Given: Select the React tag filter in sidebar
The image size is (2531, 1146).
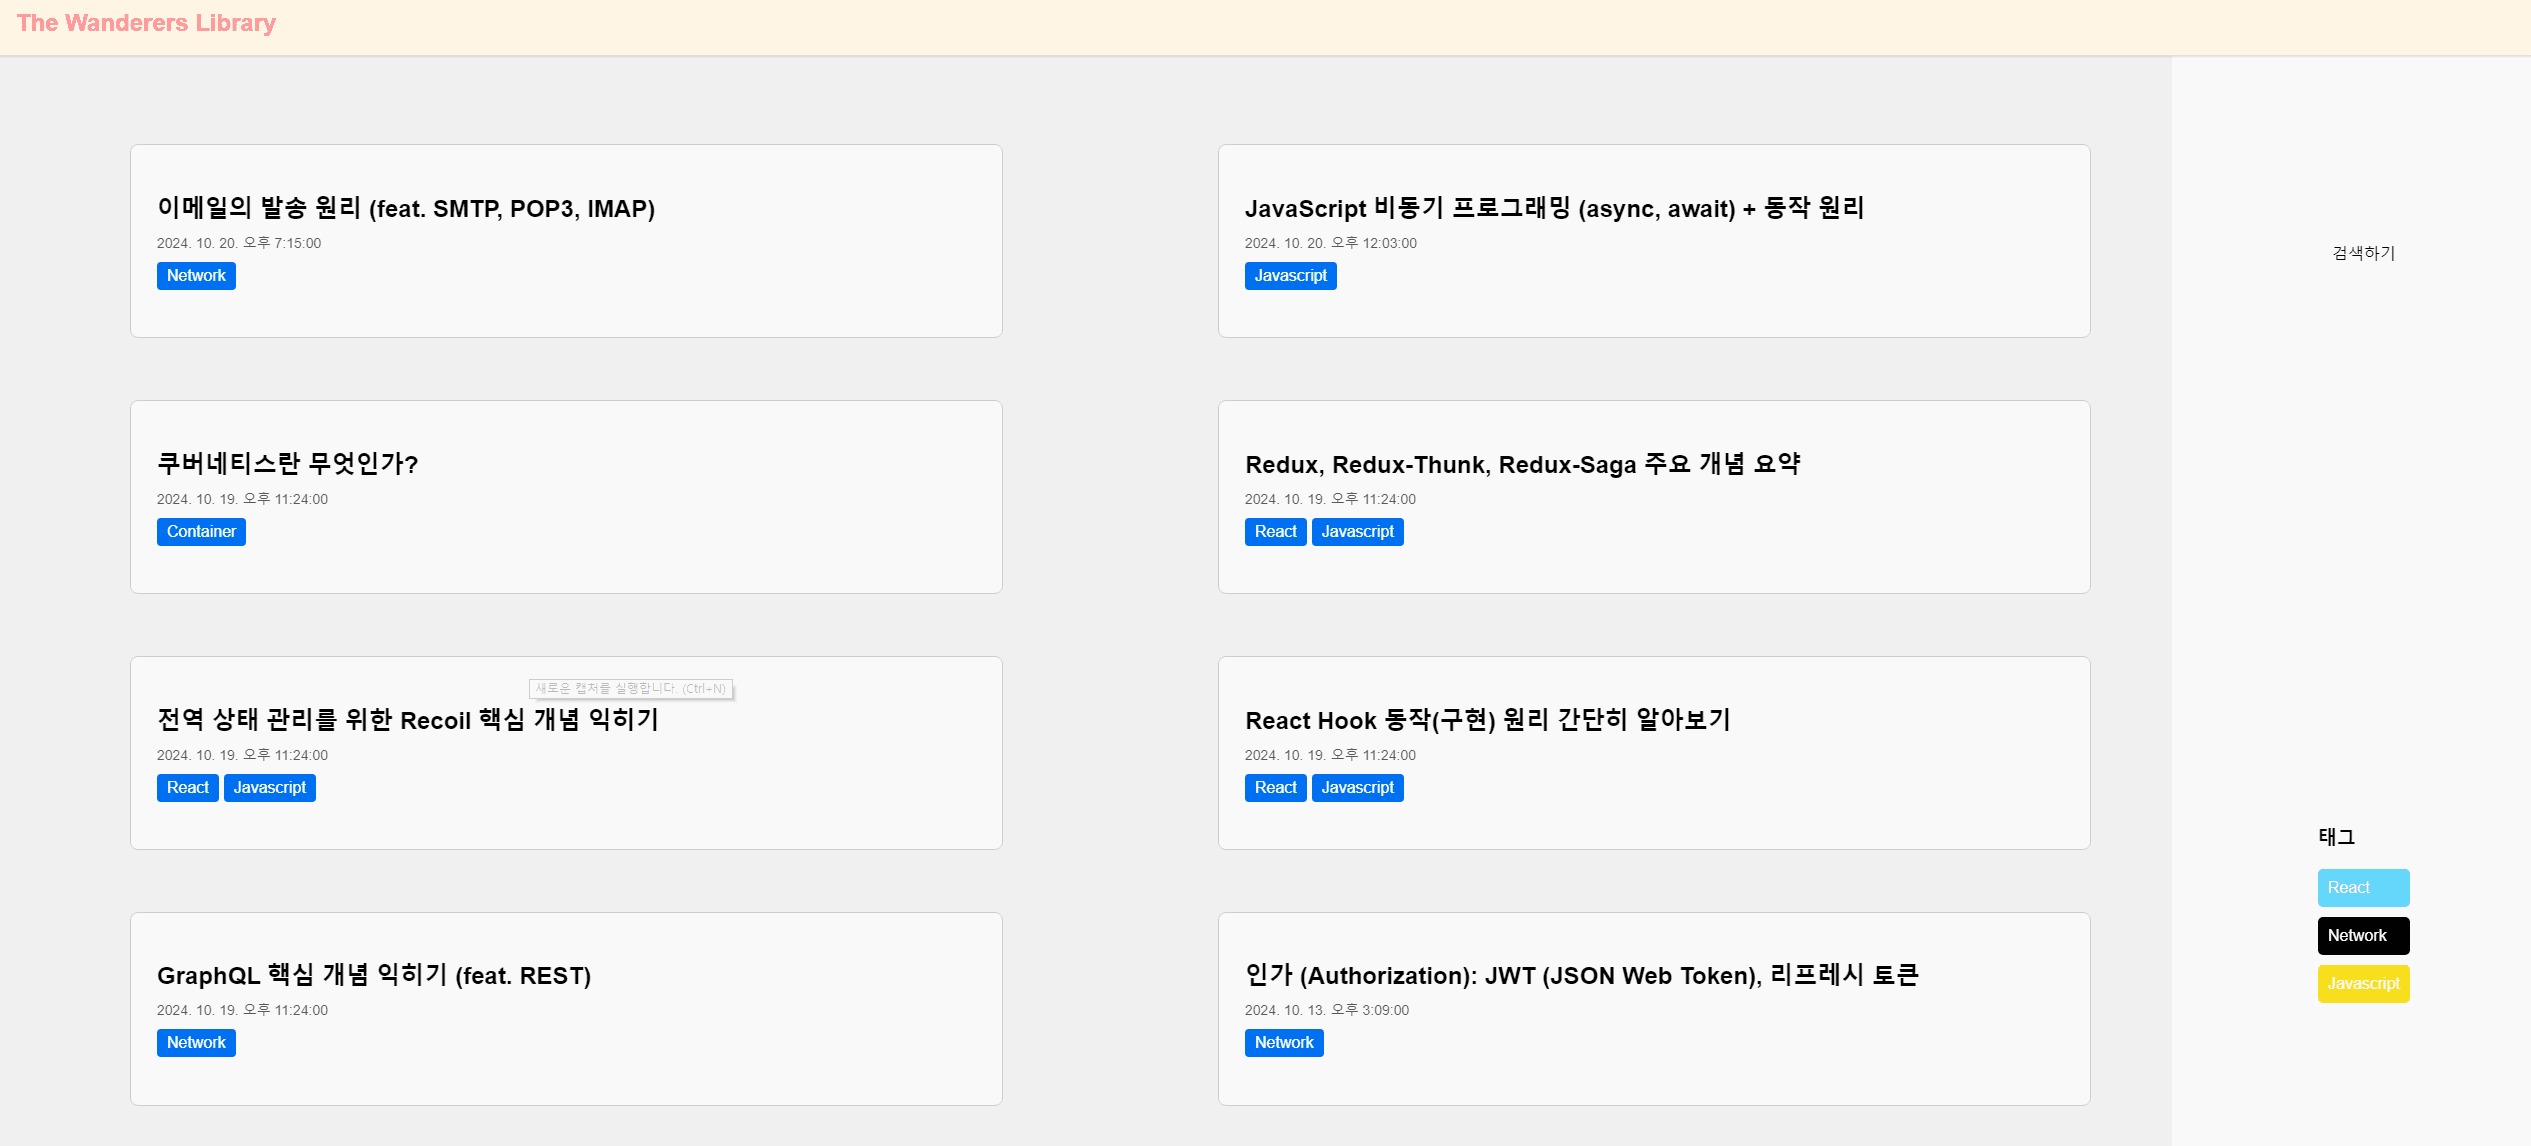Looking at the screenshot, I should coord(2362,887).
